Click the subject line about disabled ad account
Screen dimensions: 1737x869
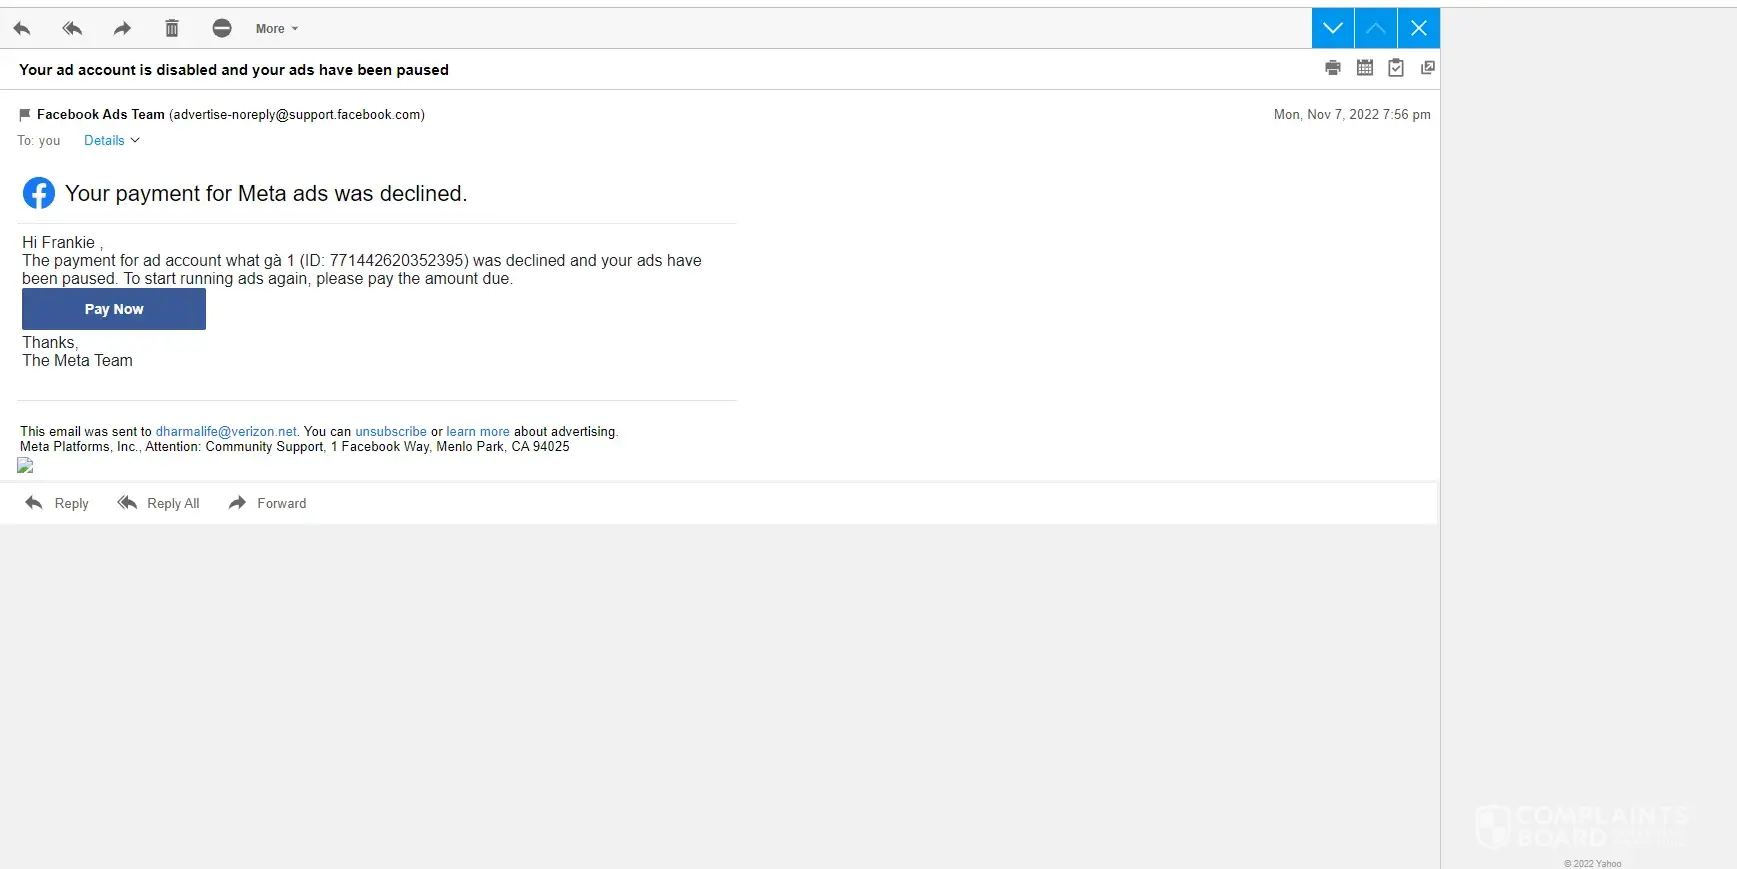(234, 70)
